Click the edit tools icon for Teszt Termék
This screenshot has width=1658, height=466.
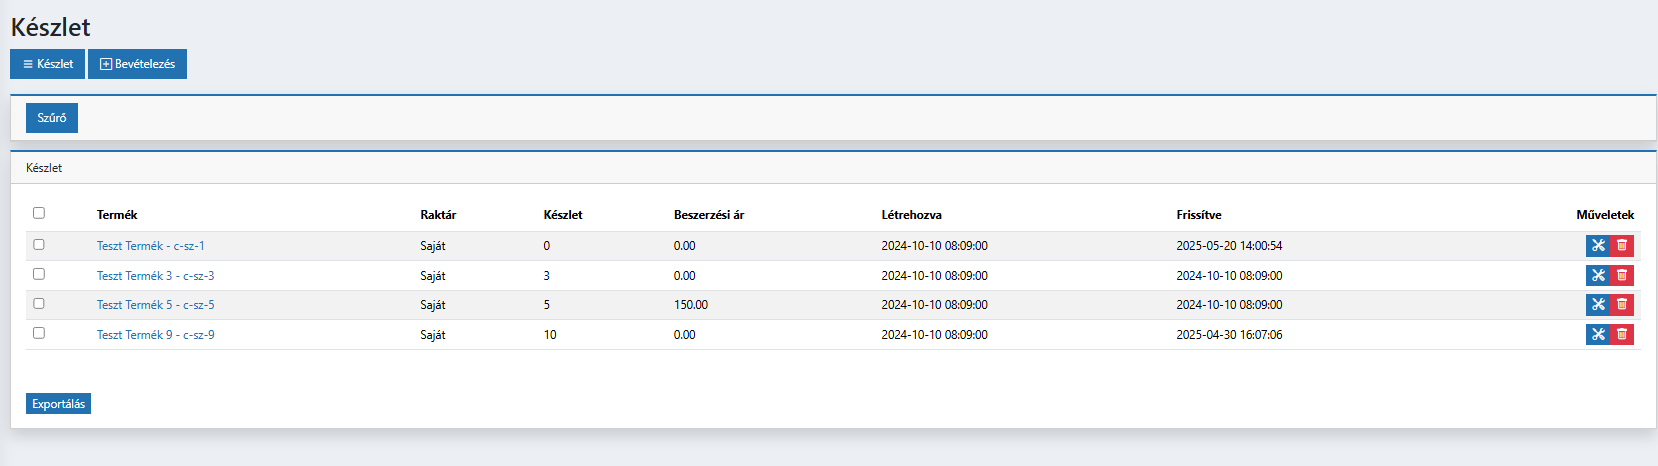(x=1597, y=246)
